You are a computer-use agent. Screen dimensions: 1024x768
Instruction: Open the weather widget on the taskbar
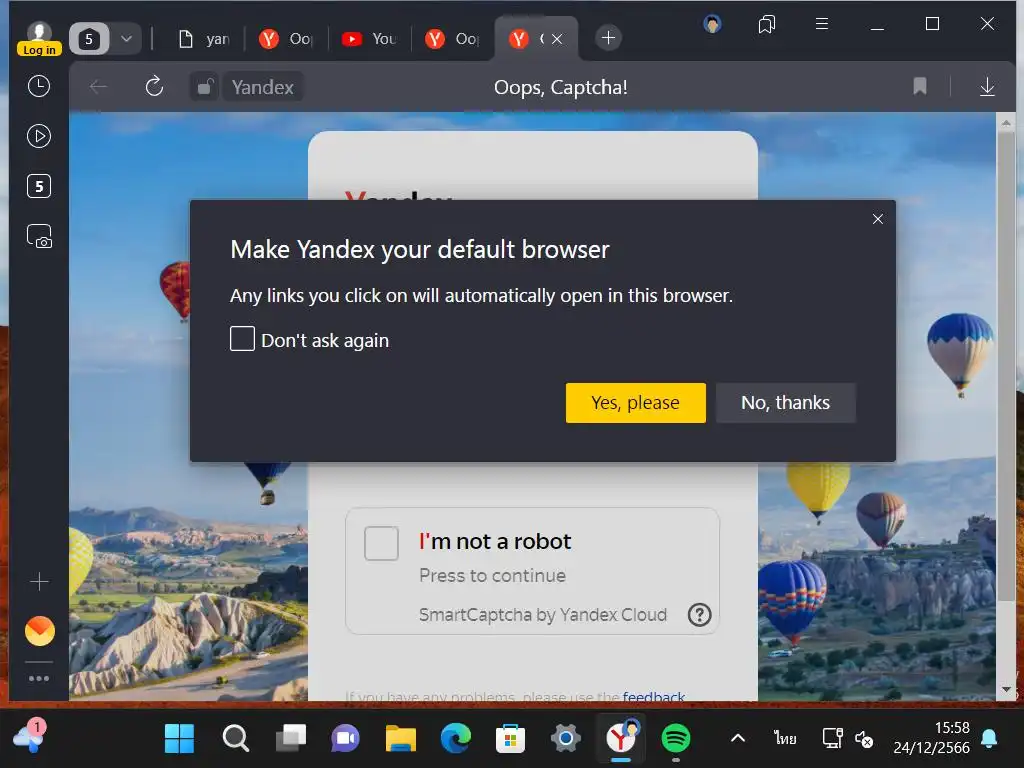click(x=28, y=737)
